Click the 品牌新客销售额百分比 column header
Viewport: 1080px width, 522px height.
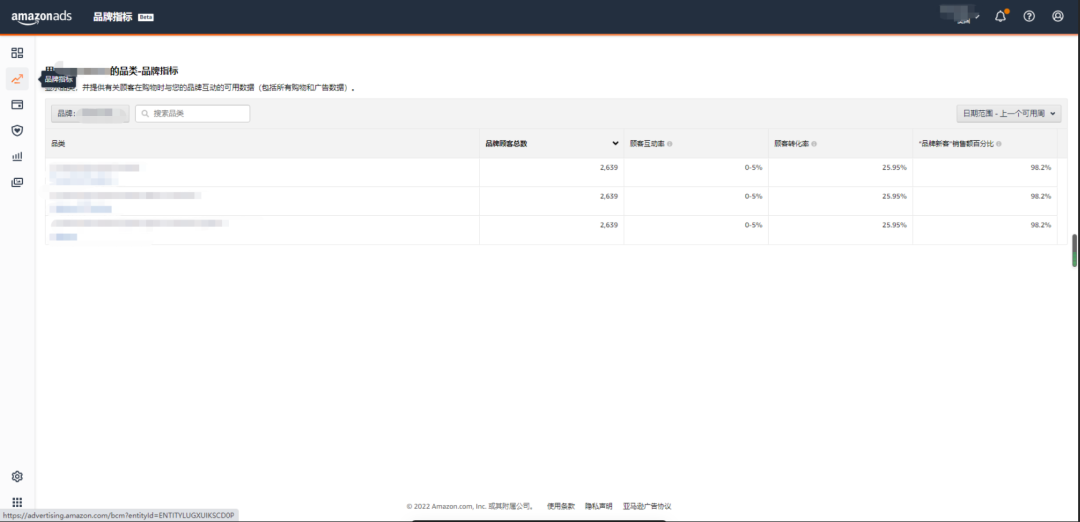pyautogui.click(x=956, y=144)
